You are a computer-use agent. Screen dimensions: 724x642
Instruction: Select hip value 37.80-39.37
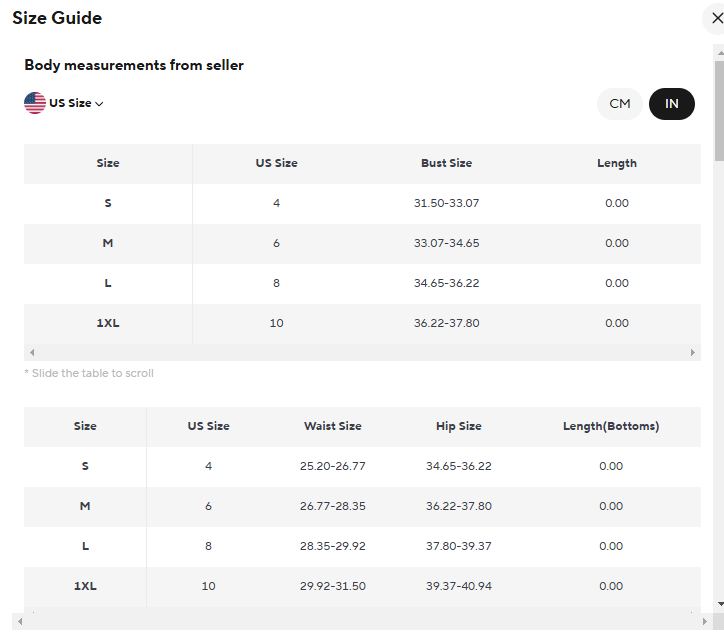tap(459, 546)
